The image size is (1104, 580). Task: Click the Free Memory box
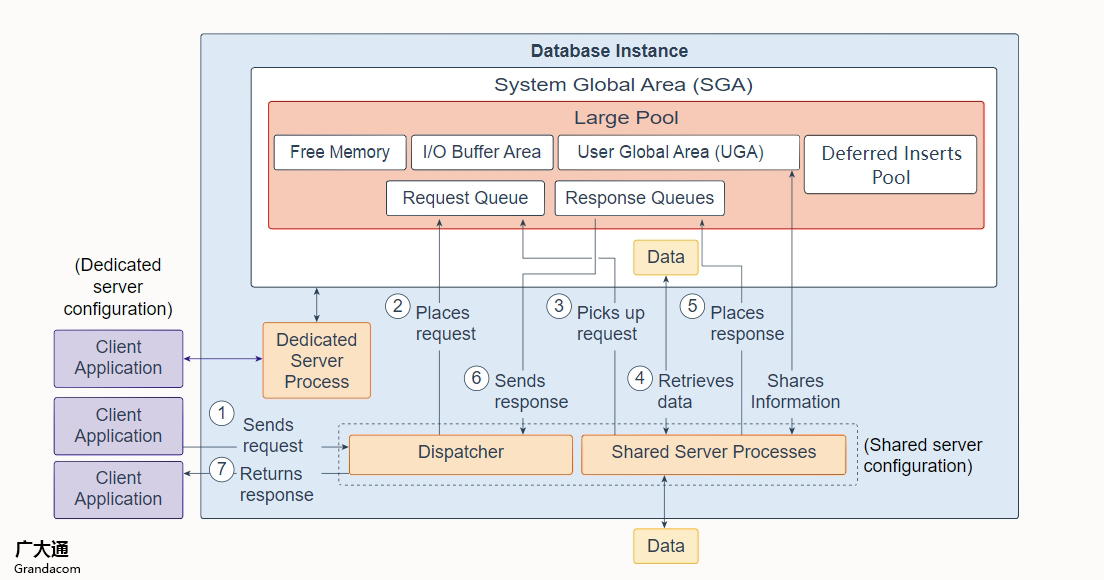click(340, 152)
